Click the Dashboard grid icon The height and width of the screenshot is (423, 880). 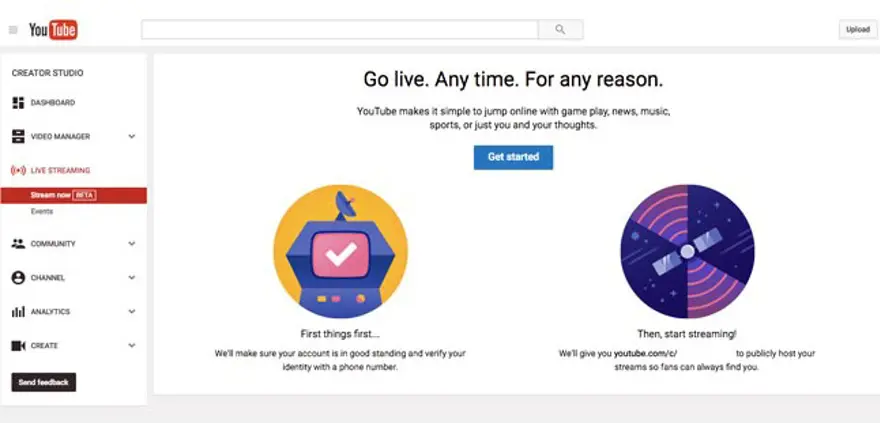tap(18, 103)
